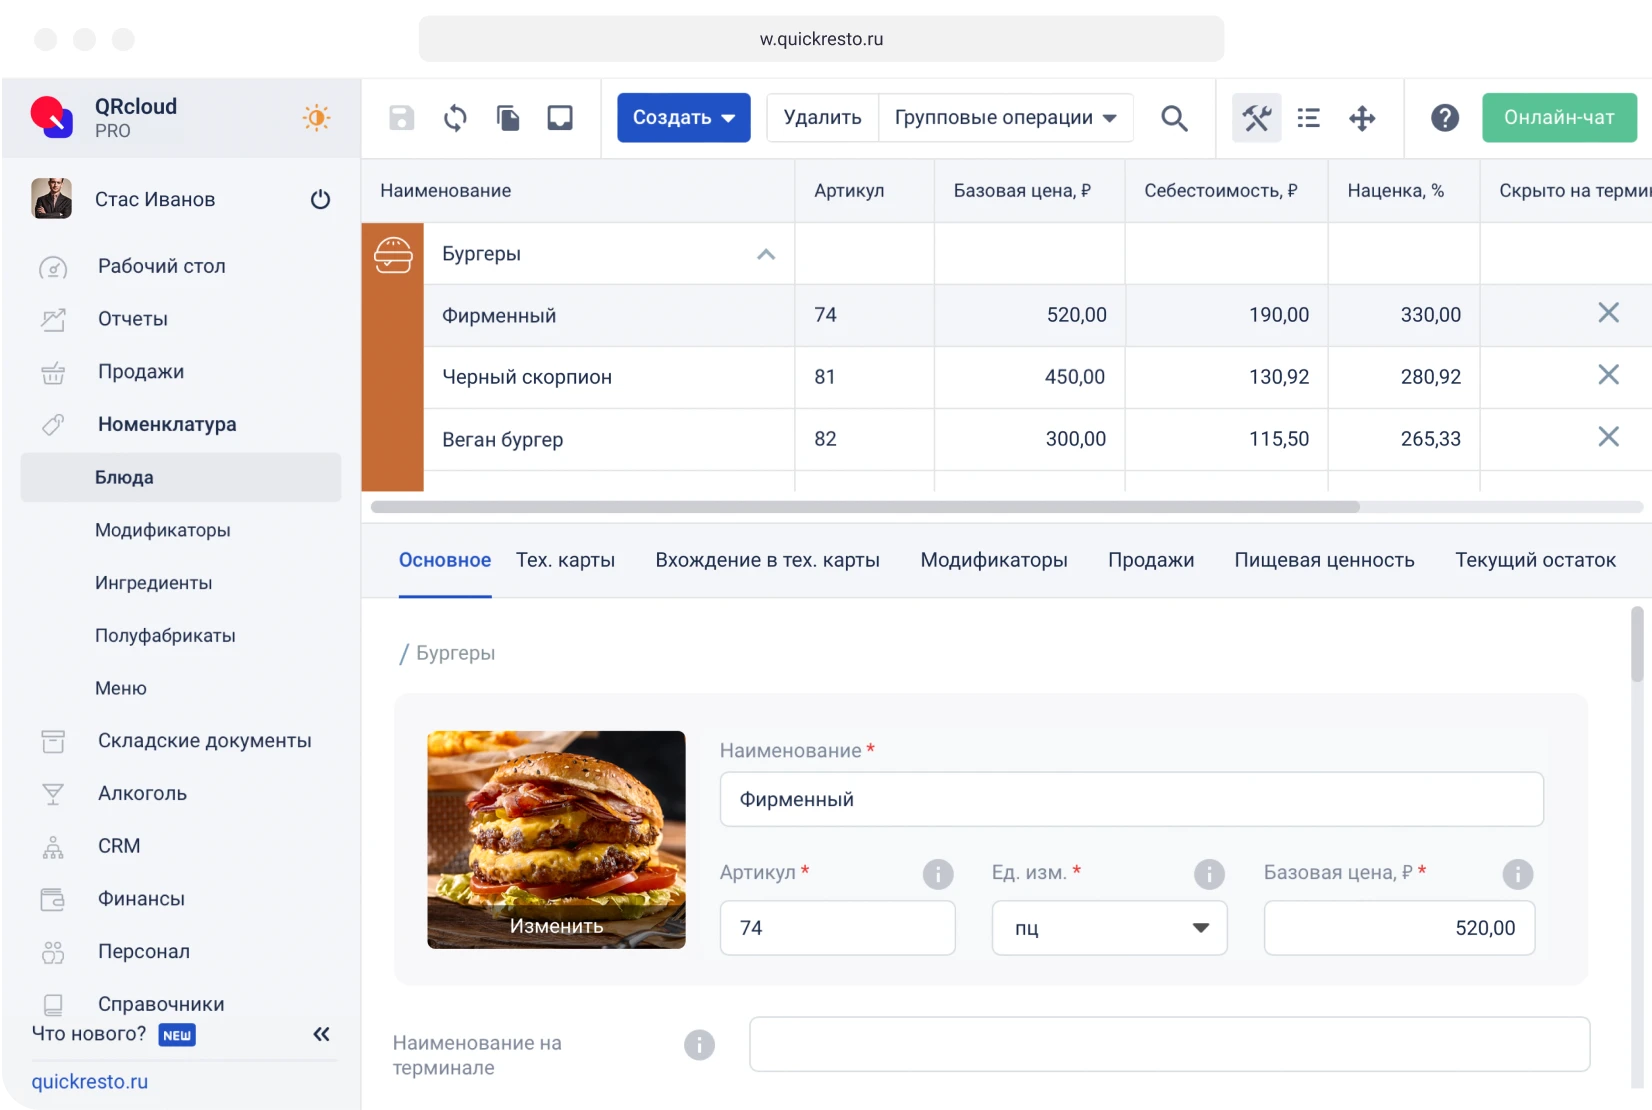The height and width of the screenshot is (1110, 1652).
Task: Click the move/reorder arrows icon
Action: pyautogui.click(x=1361, y=117)
